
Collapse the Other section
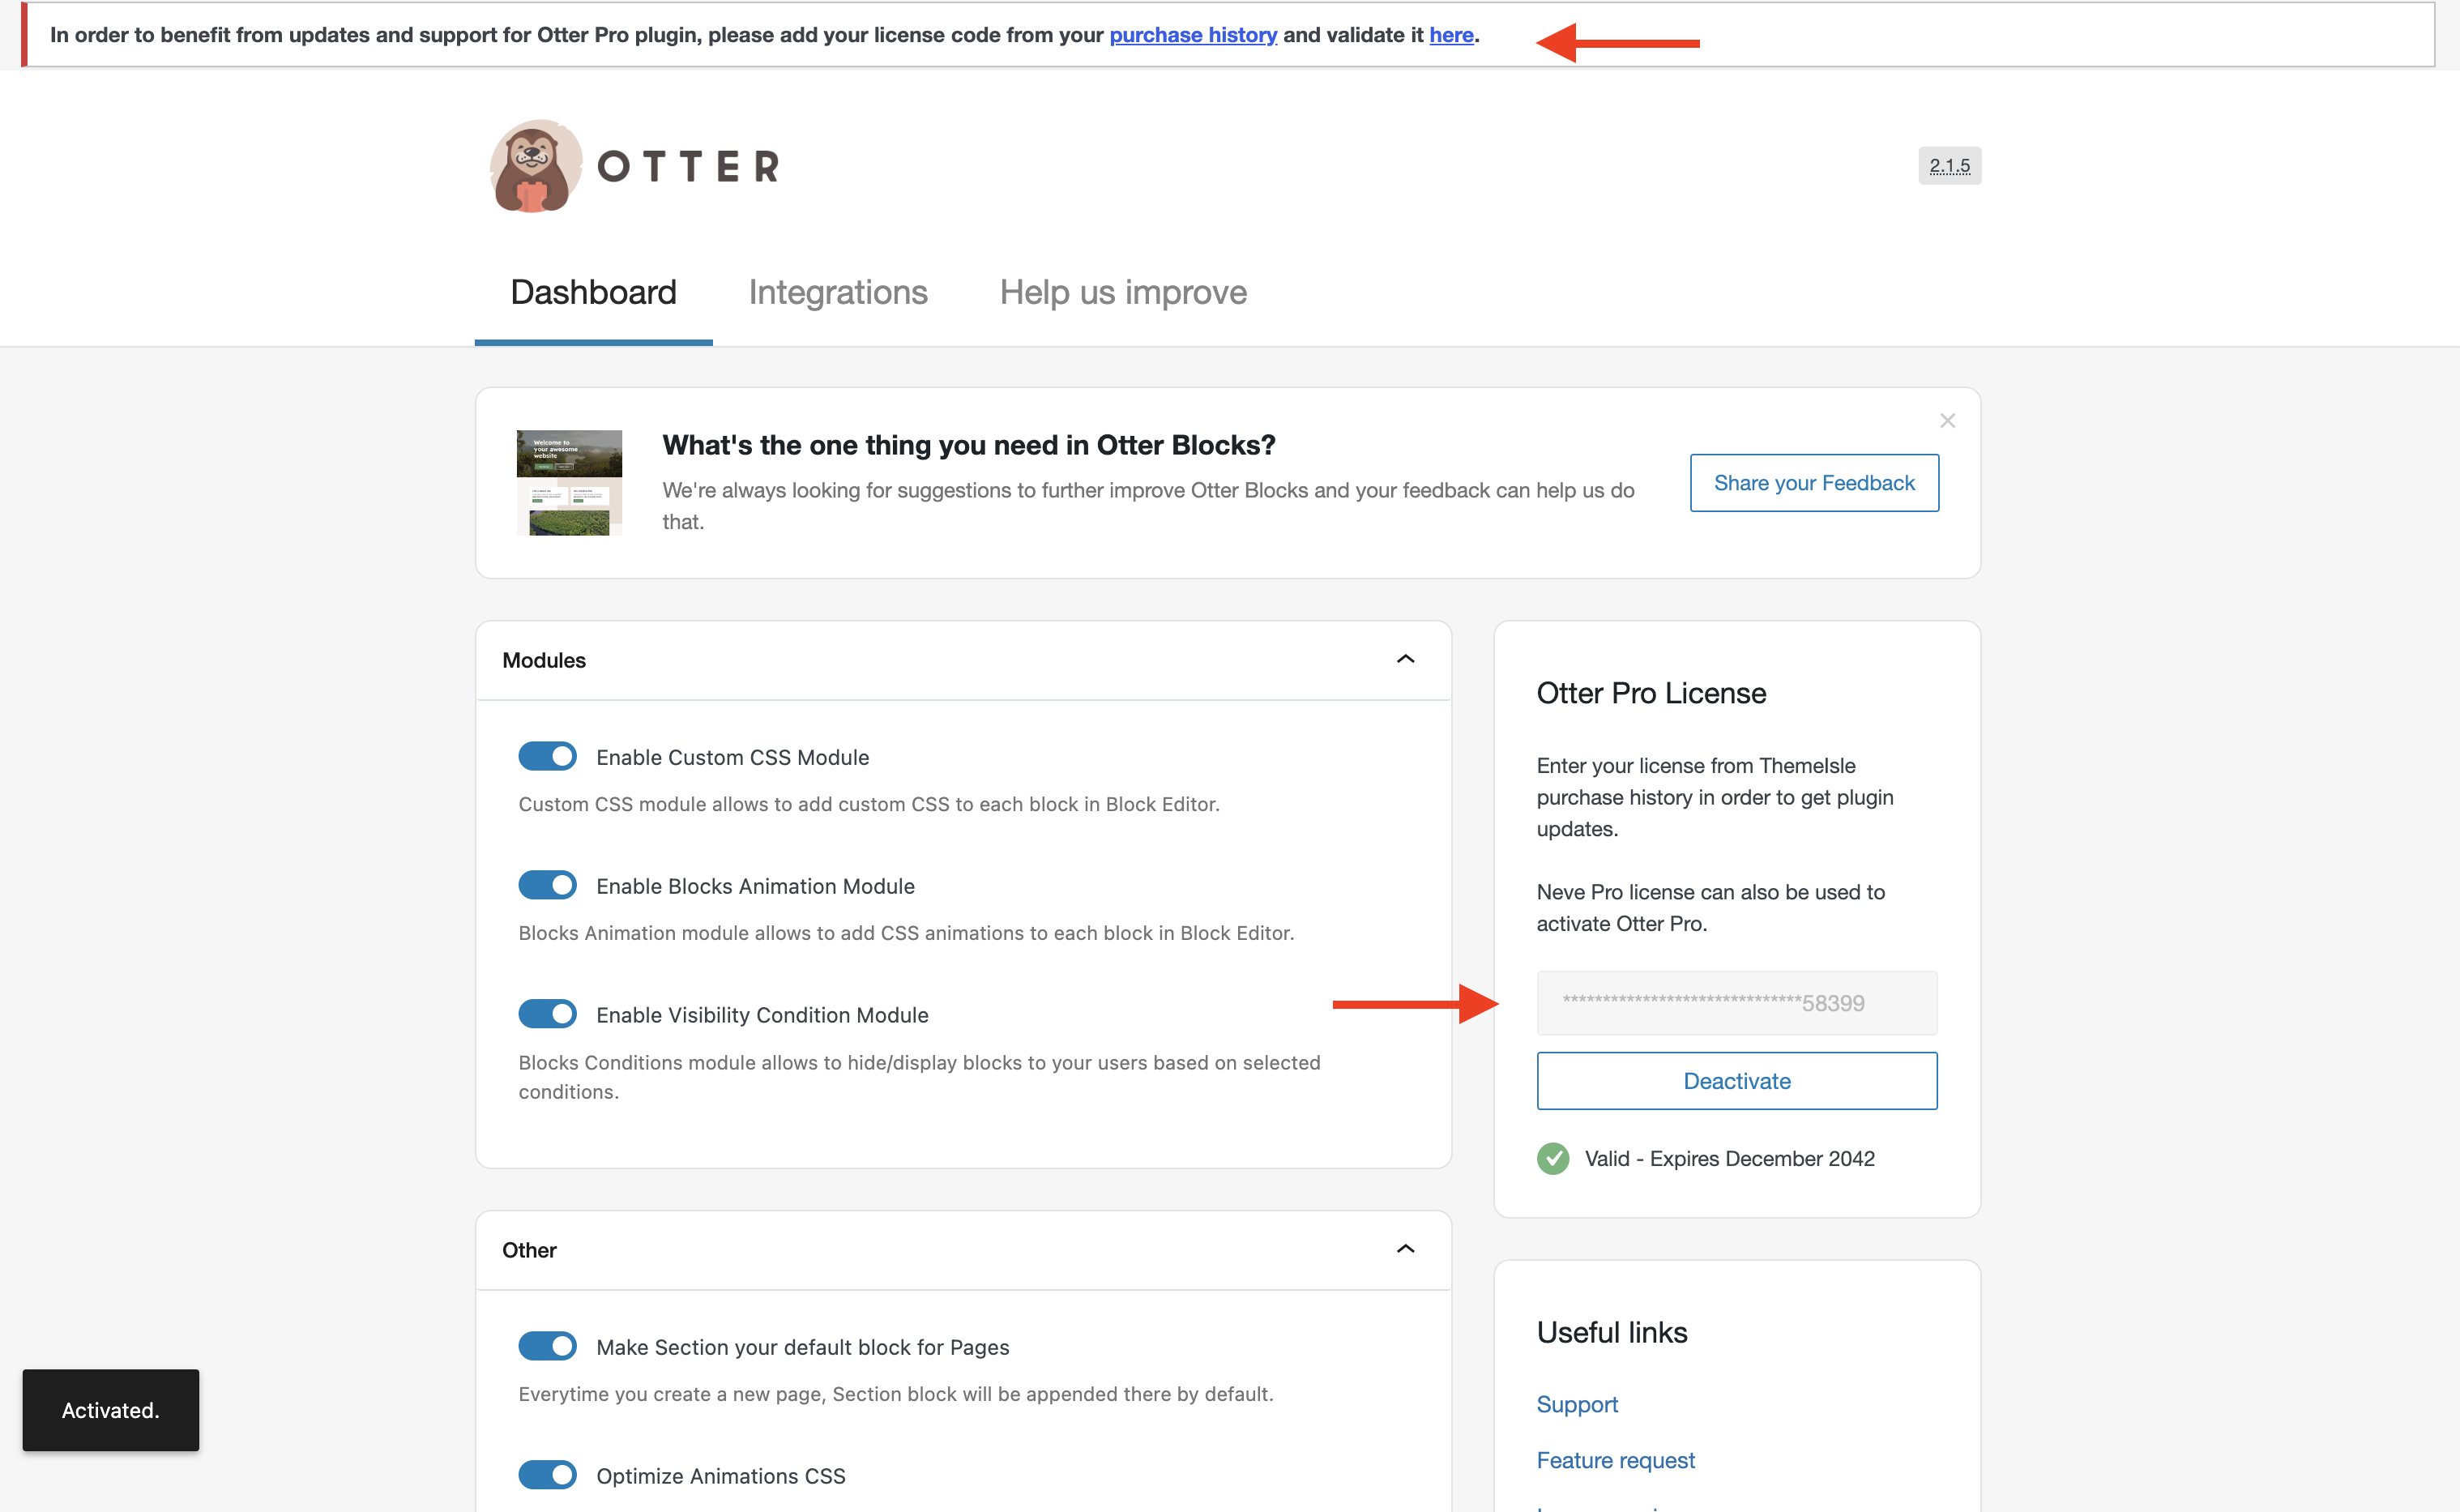point(1406,1249)
